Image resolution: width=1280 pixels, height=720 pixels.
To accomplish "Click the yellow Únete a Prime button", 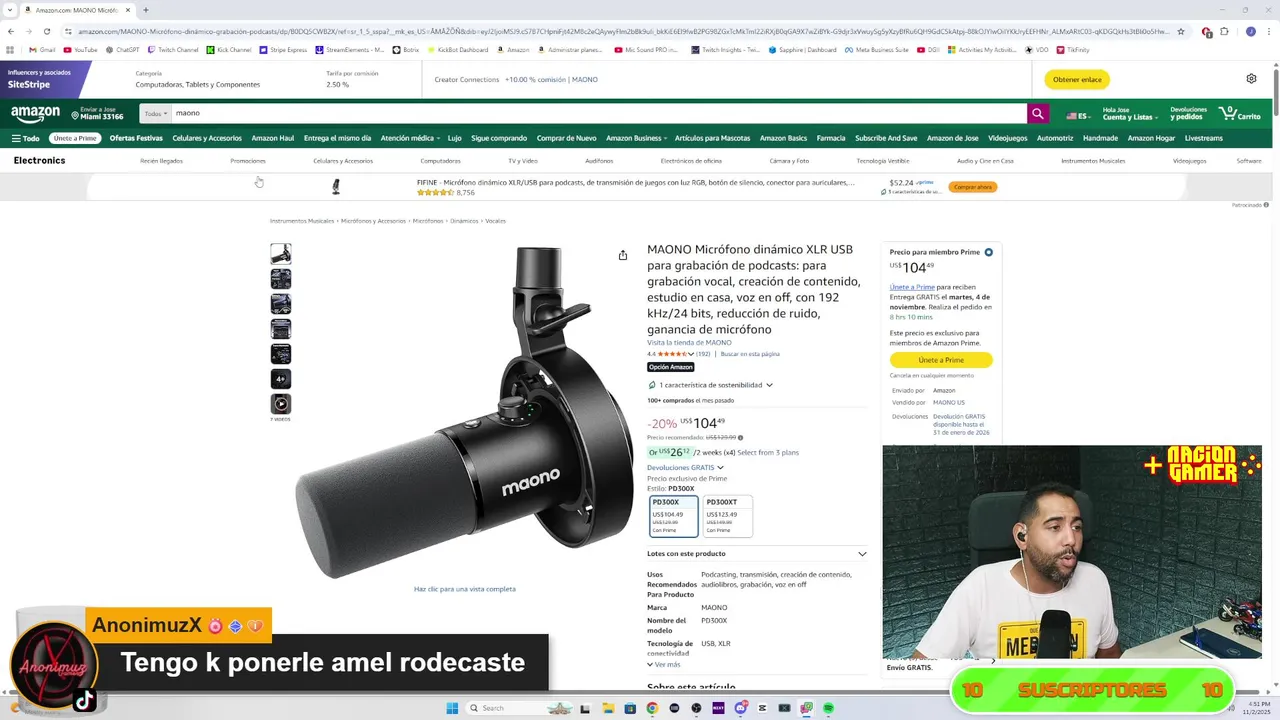I will click(x=941, y=360).
